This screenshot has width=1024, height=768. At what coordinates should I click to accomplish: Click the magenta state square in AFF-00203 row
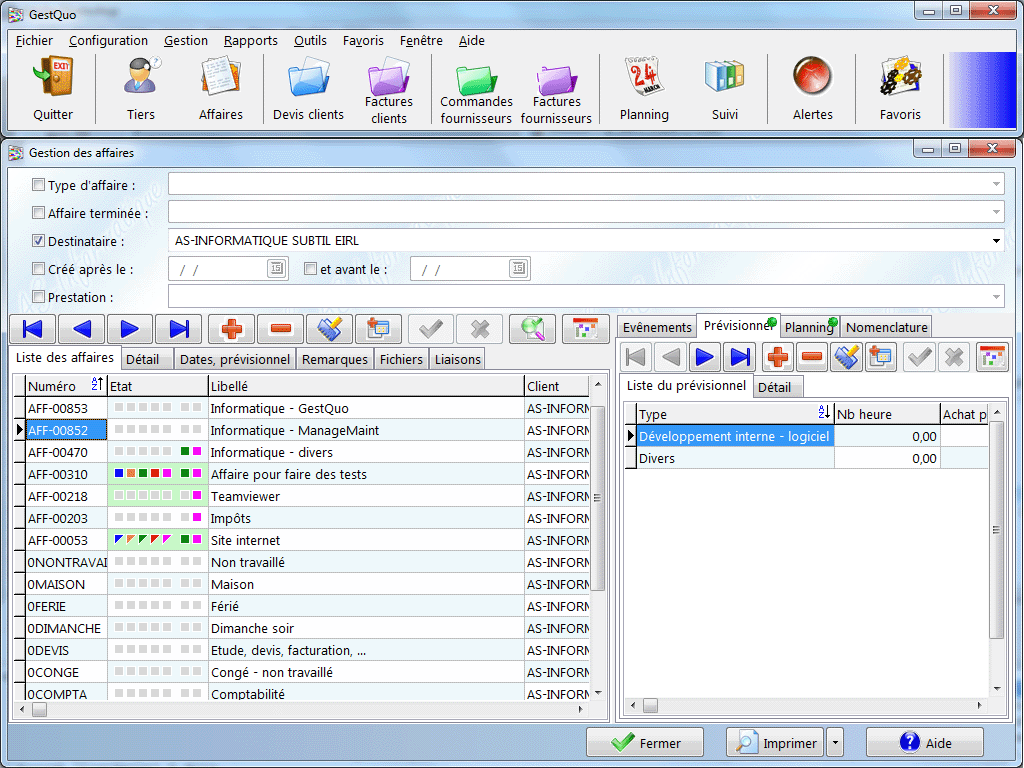tap(197, 517)
